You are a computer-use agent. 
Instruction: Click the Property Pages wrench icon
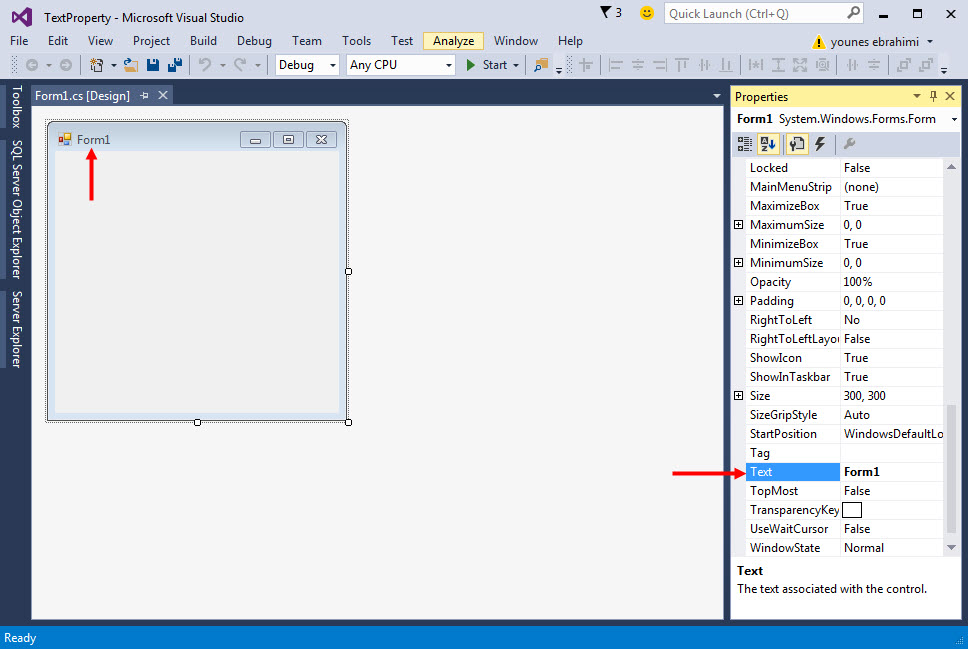coord(849,143)
